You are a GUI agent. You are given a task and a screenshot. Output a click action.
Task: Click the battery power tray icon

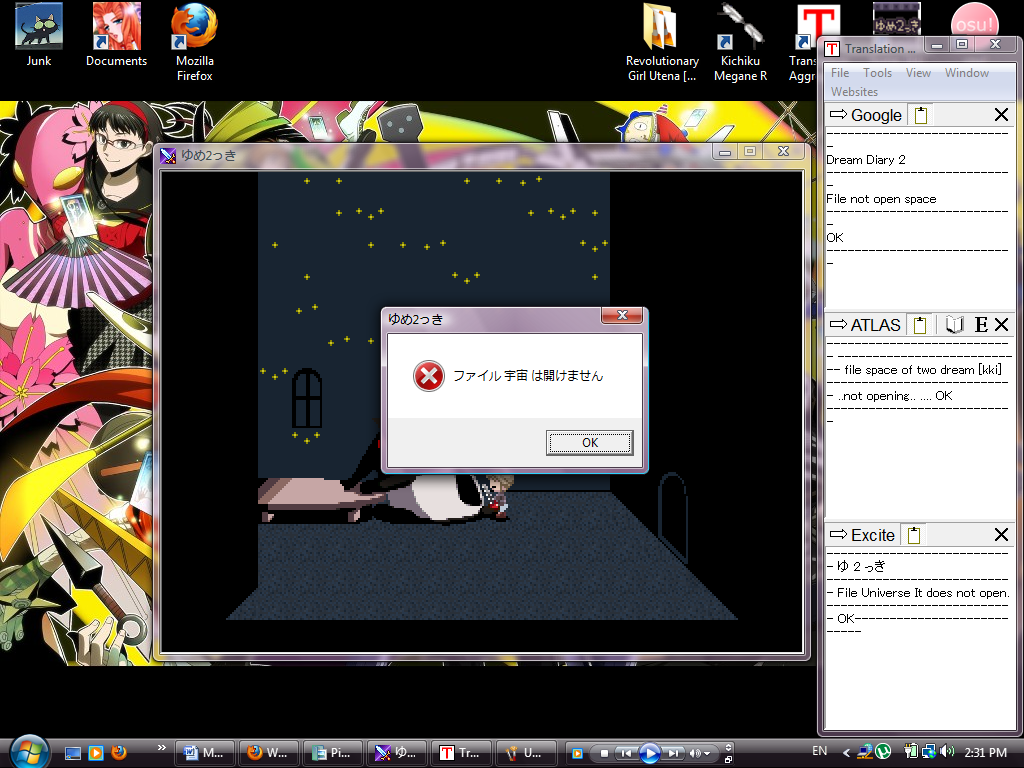911,752
